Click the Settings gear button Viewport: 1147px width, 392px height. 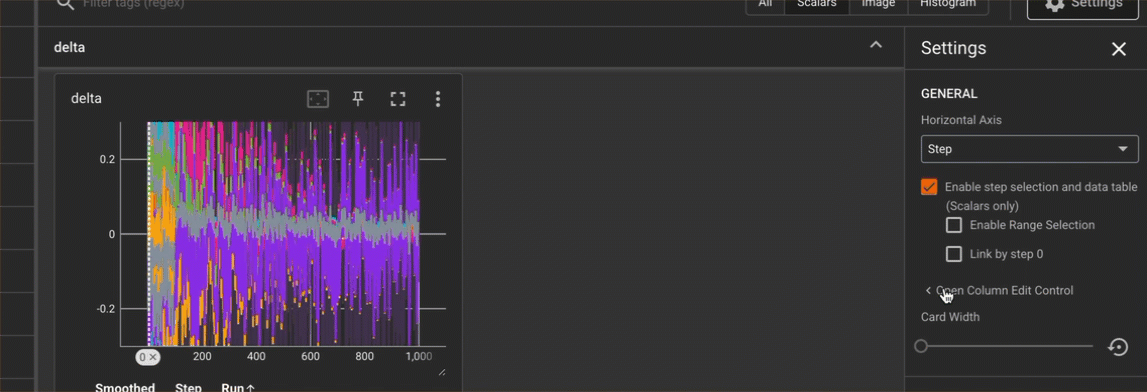1083,4
